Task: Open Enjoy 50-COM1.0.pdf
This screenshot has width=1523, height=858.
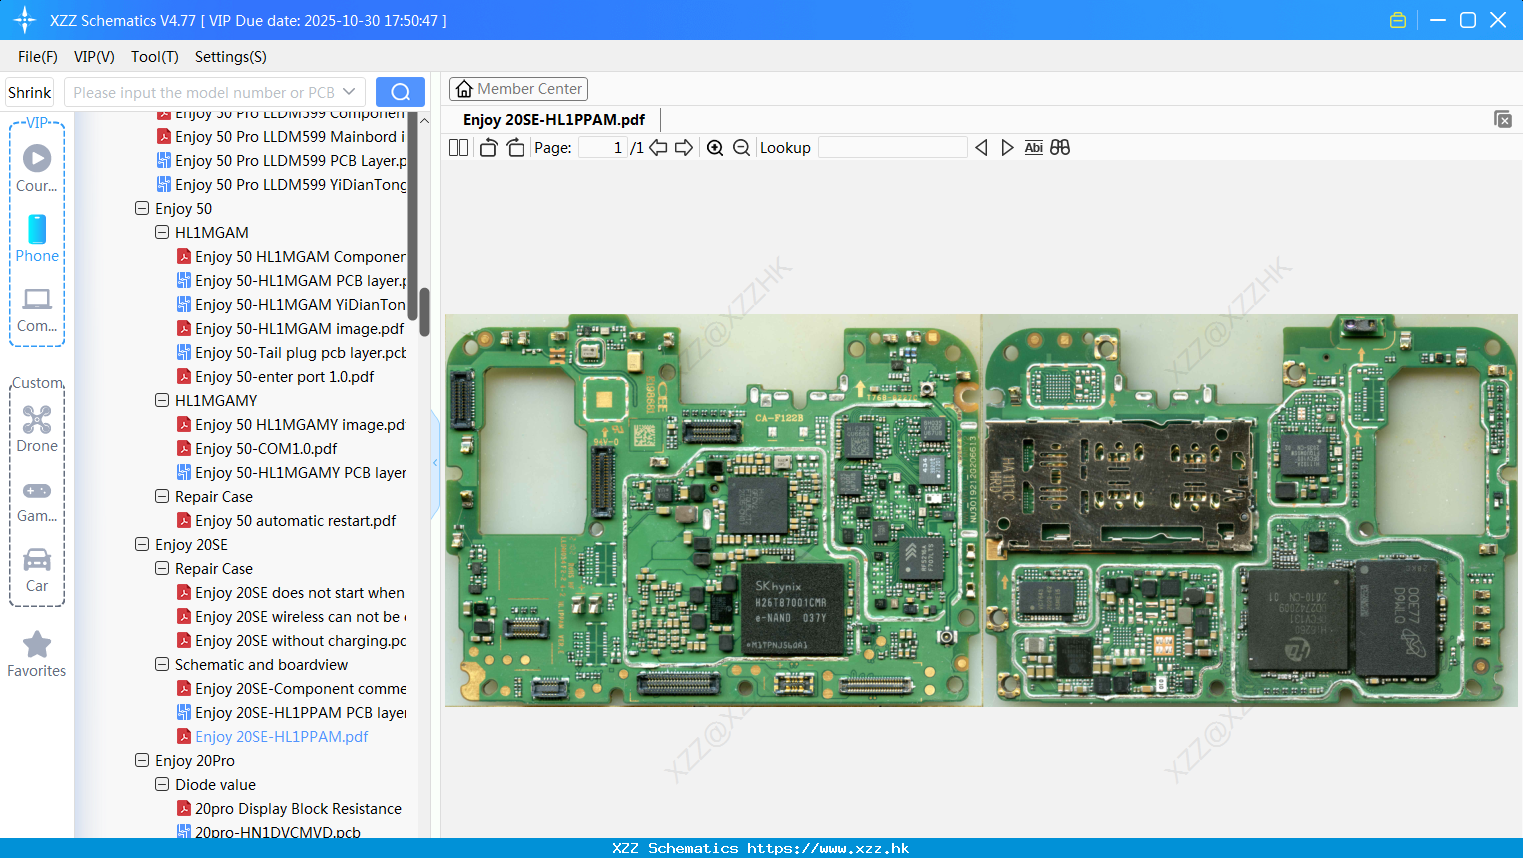Action: 257,449
